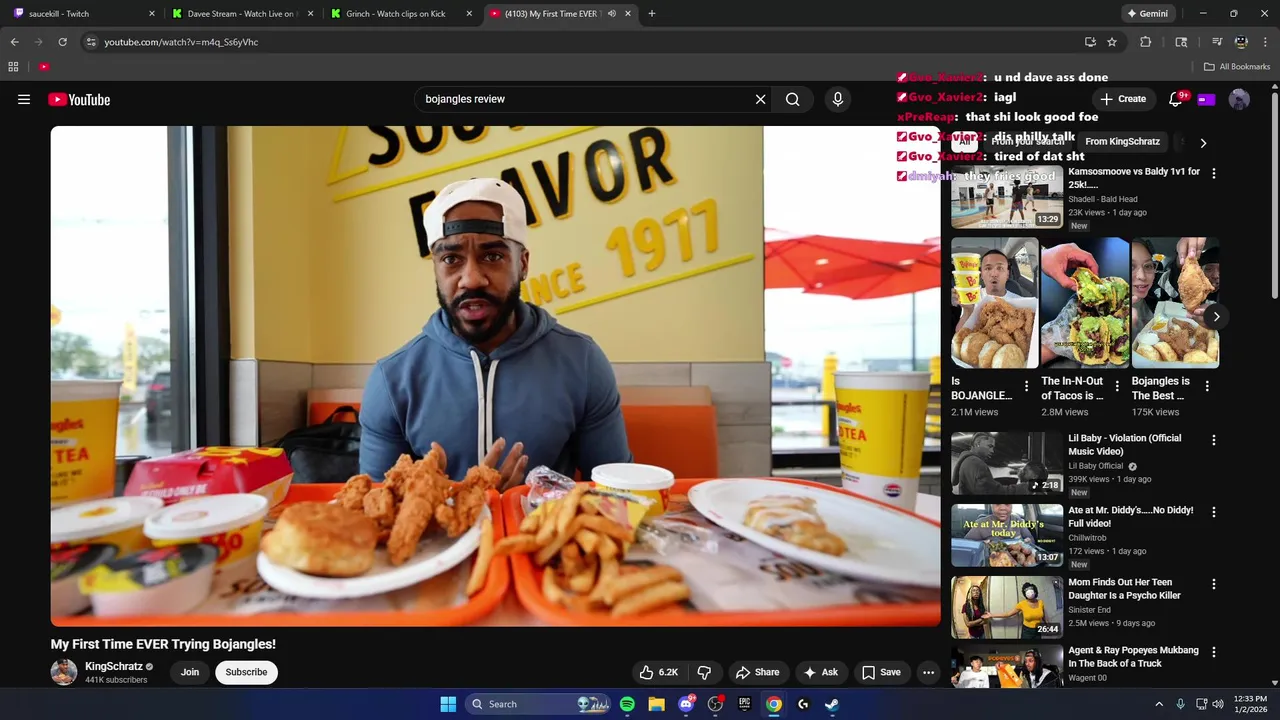Open All Bookmarks folder

(1237, 67)
